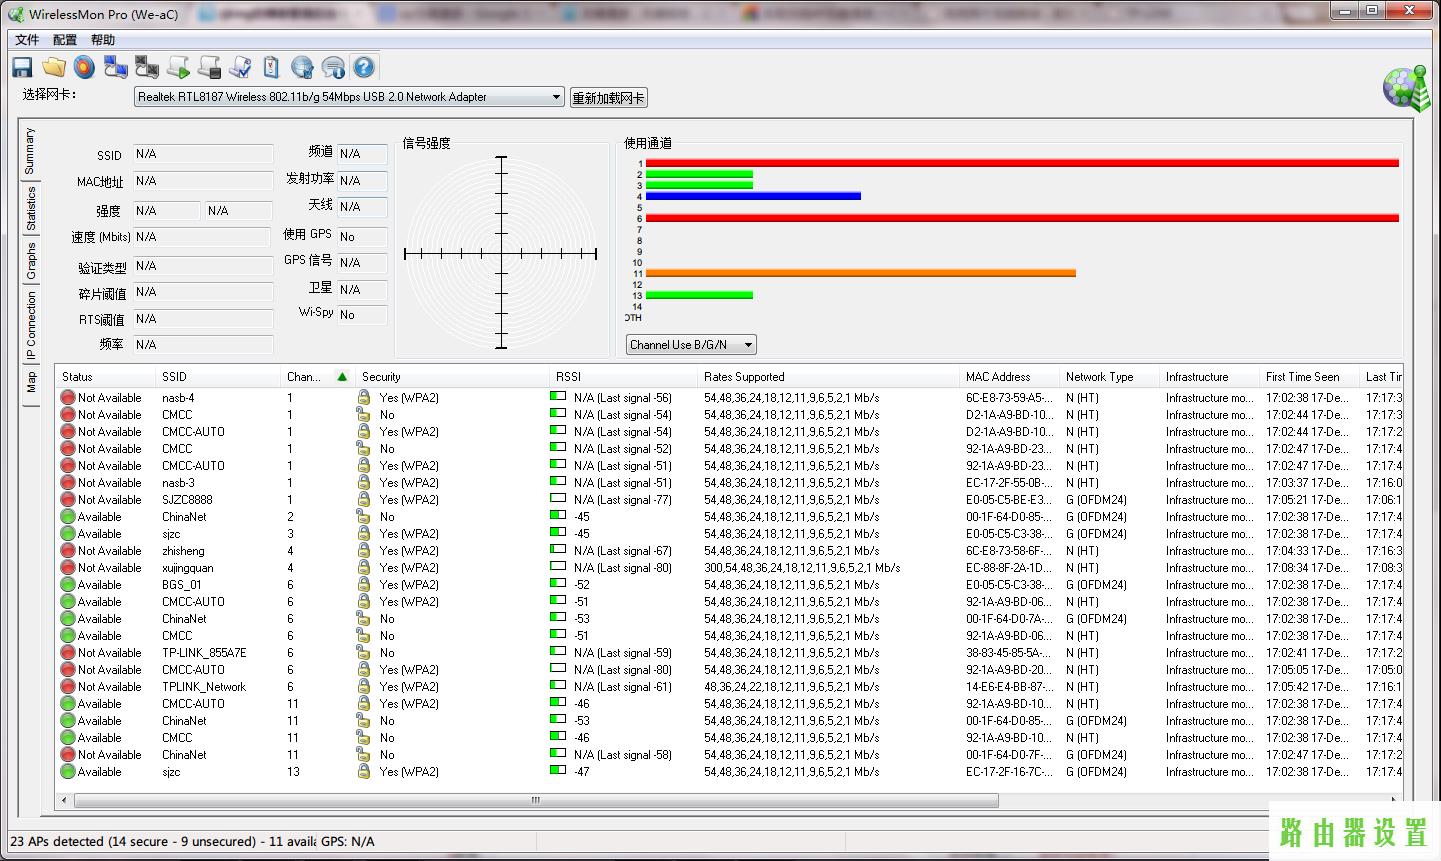Click the connect computers toolbar icon
Image resolution: width=1441 pixels, height=861 pixels.
pos(116,67)
